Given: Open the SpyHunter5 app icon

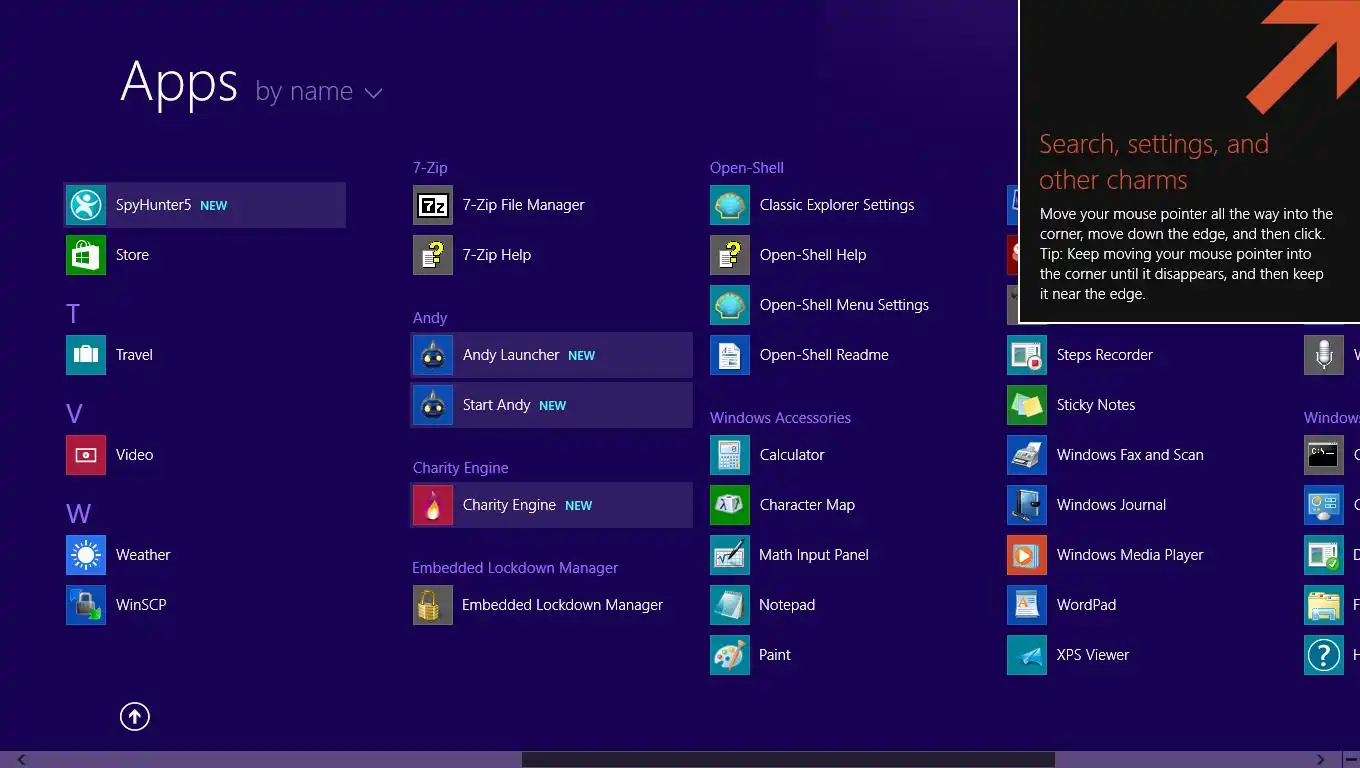Looking at the screenshot, I should click(86, 205).
